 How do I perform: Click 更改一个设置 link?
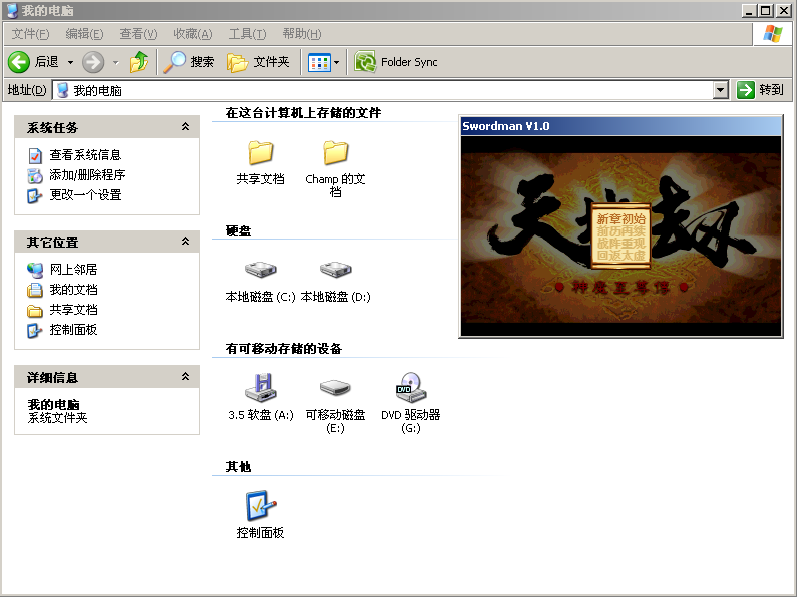pyautogui.click(x=85, y=195)
